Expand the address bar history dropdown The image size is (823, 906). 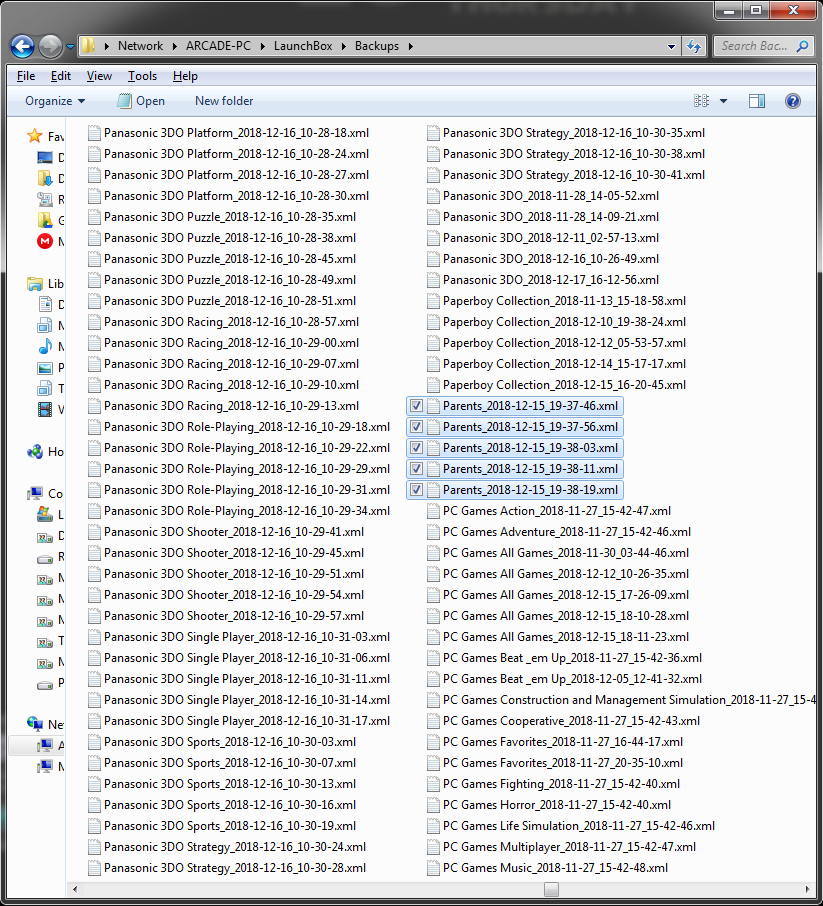[x=671, y=46]
